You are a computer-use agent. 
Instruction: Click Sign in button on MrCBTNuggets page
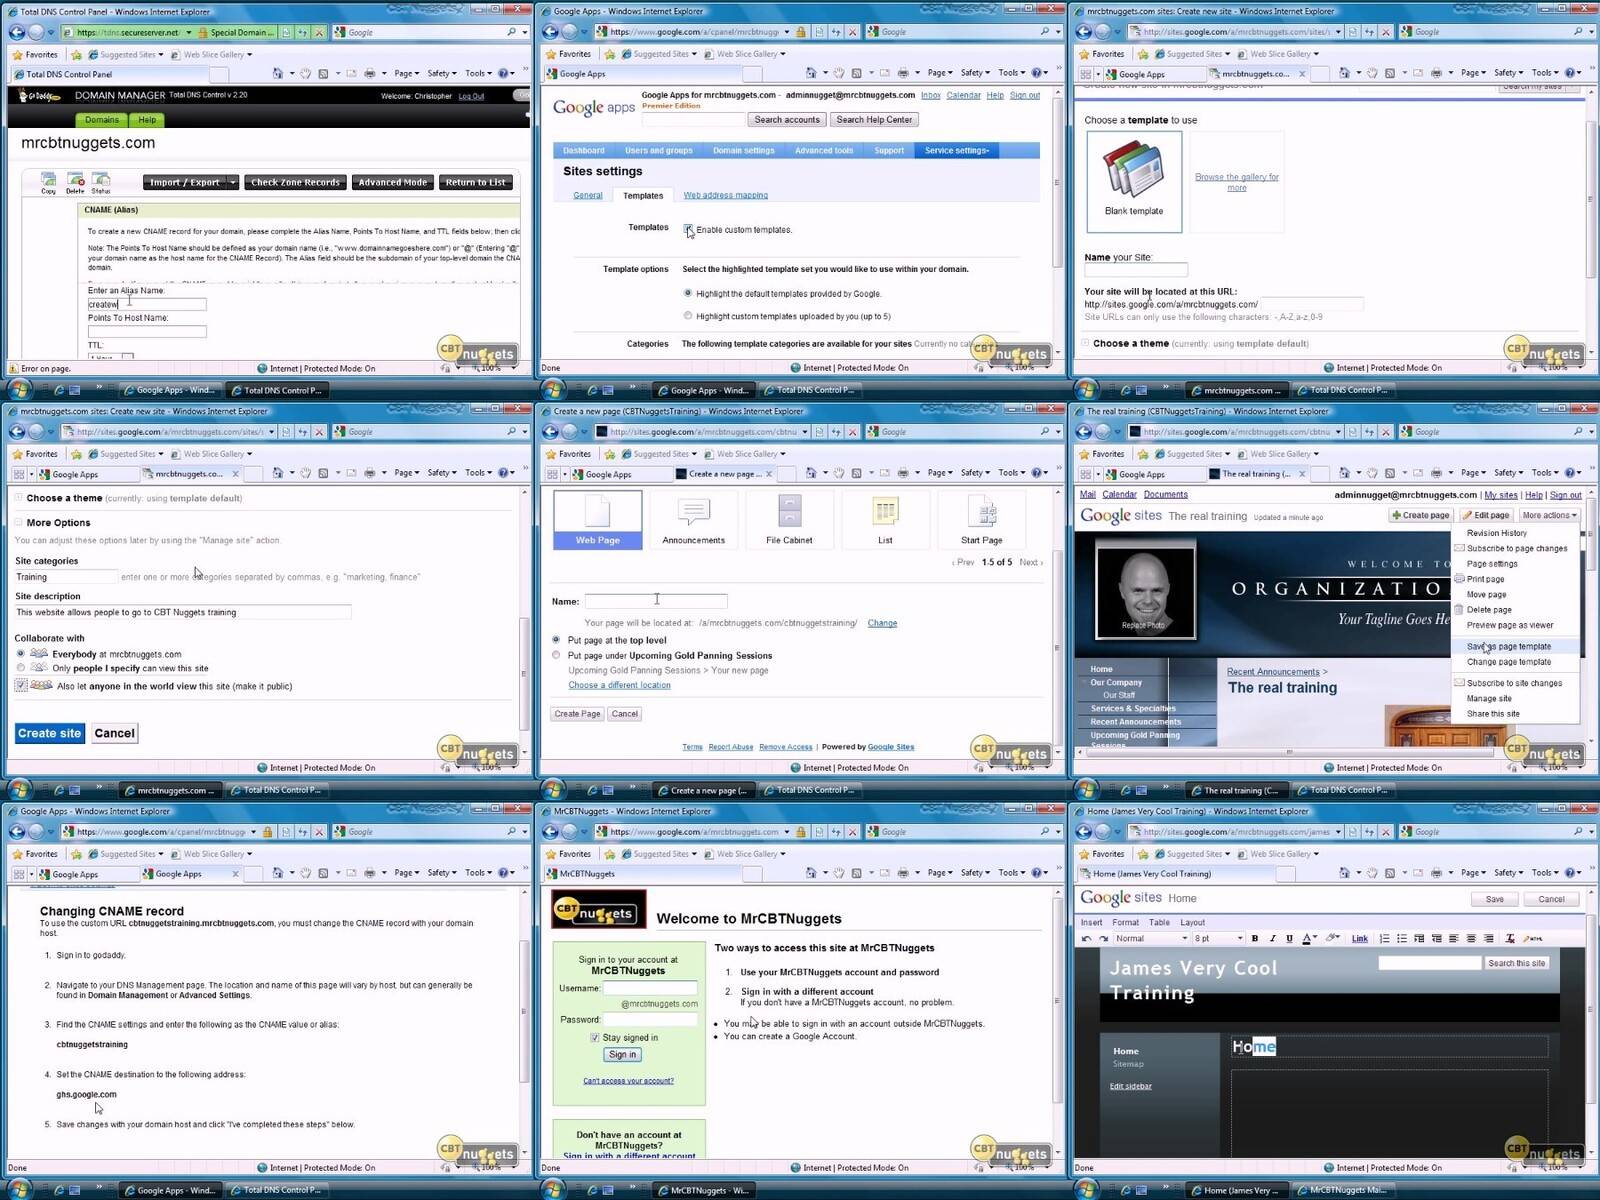(622, 1055)
